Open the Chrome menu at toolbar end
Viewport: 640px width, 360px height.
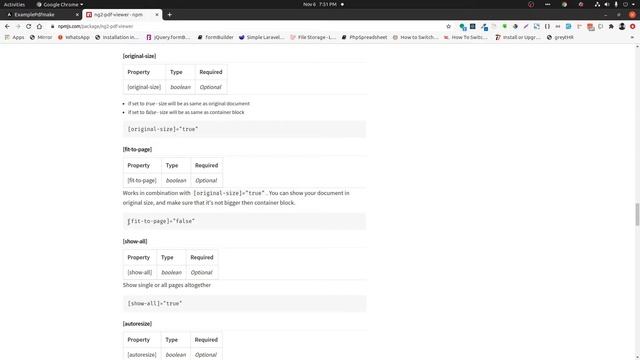pyautogui.click(x=633, y=26)
